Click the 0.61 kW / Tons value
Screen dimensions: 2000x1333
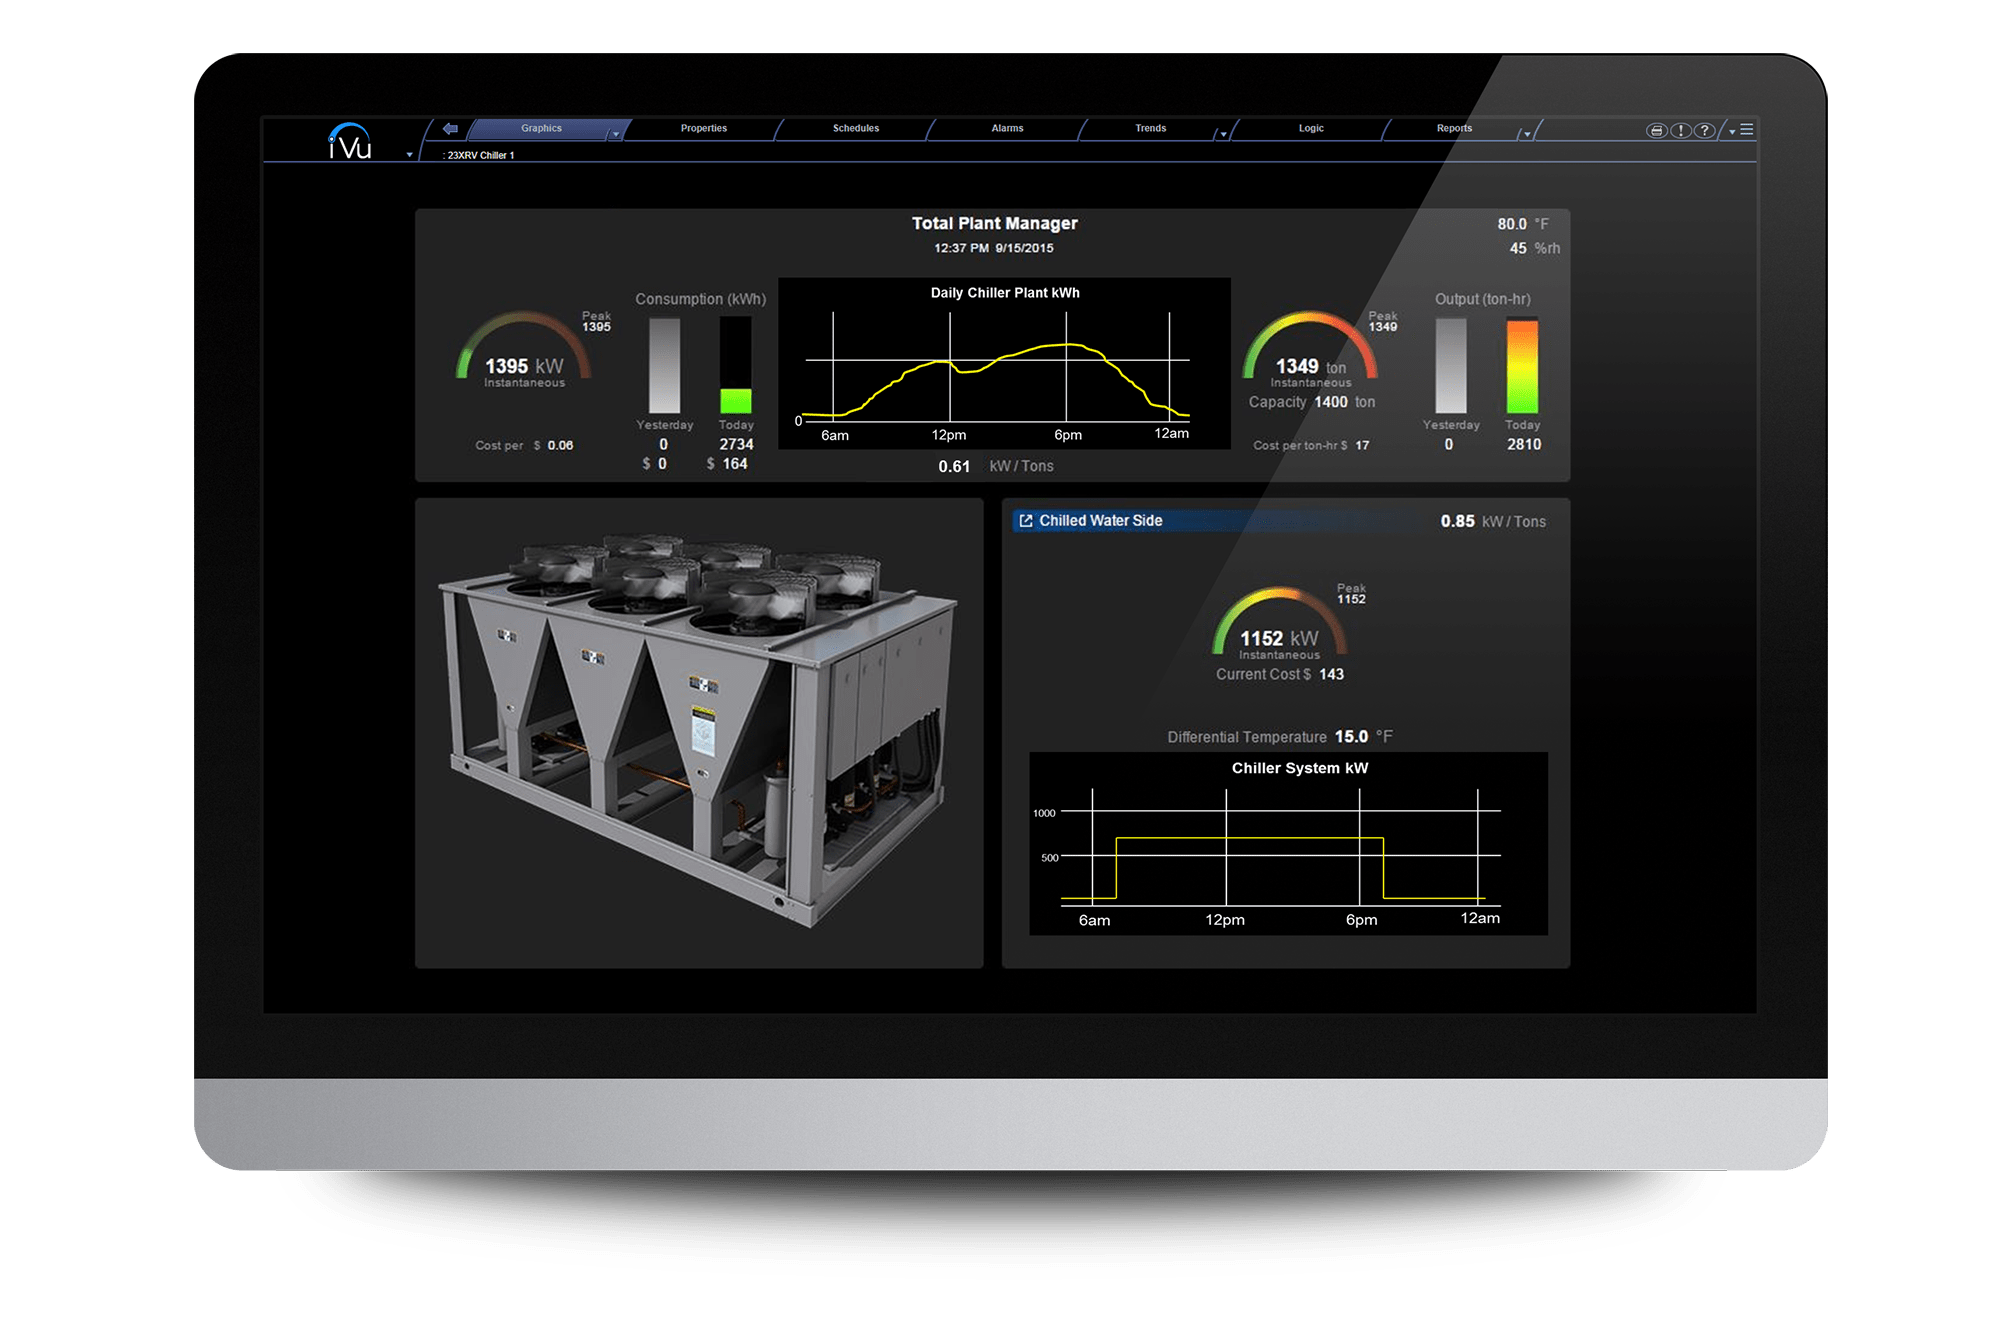pyautogui.click(x=995, y=466)
